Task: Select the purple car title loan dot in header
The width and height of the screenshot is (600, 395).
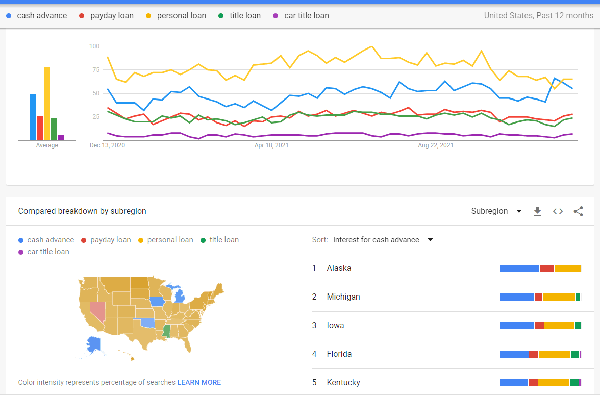Action: [275, 16]
